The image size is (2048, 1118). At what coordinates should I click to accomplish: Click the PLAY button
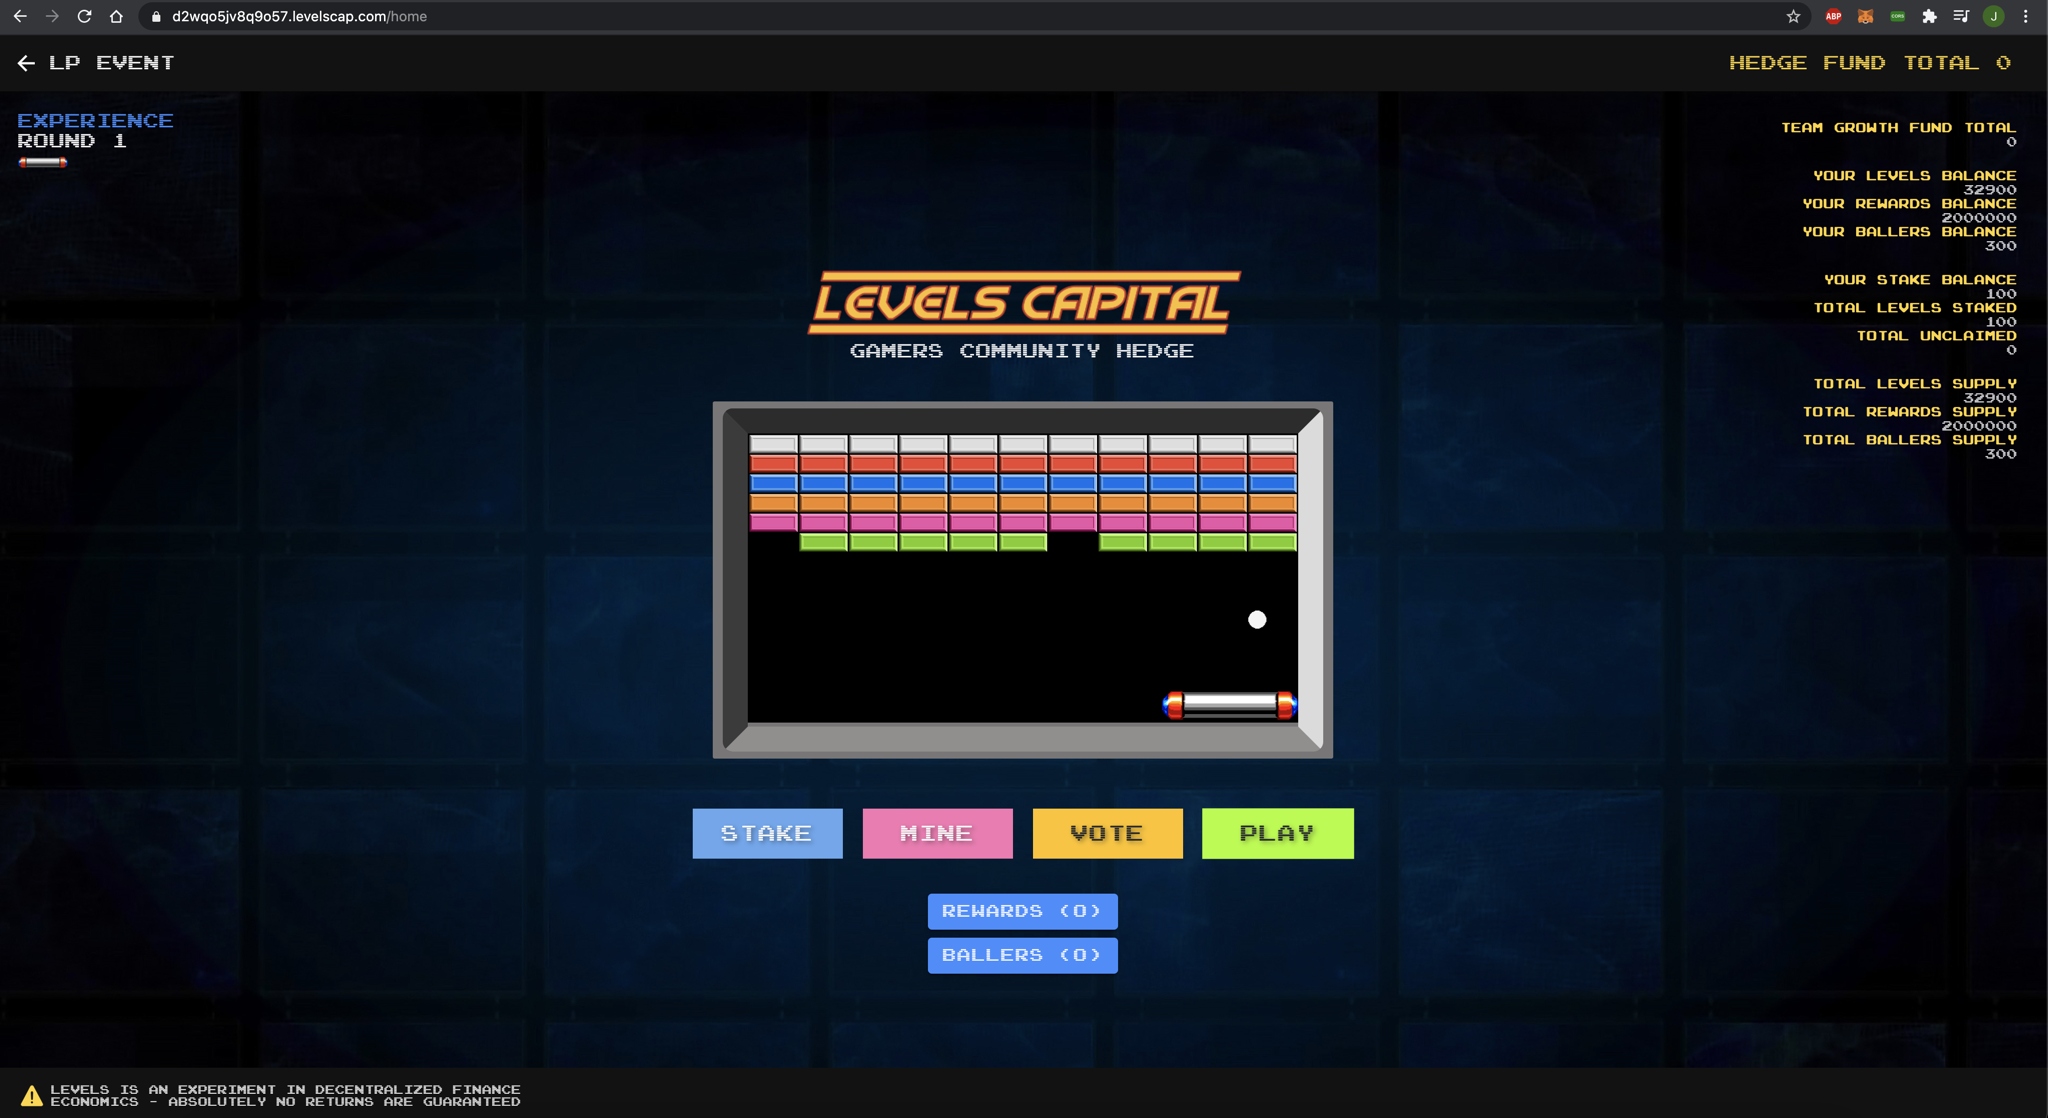tap(1277, 833)
